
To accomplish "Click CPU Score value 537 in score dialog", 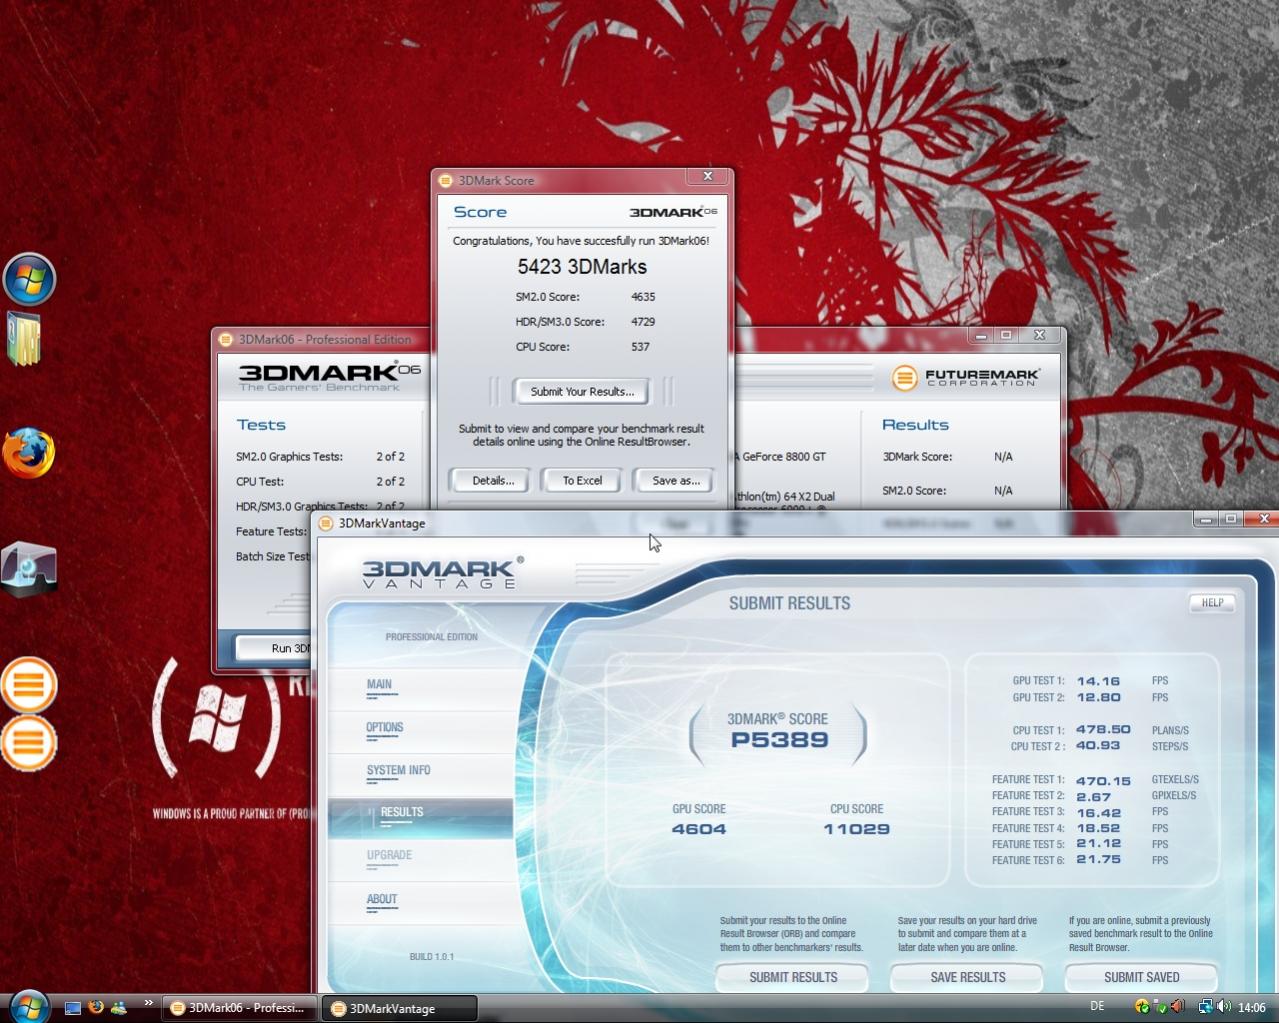I will tap(640, 347).
